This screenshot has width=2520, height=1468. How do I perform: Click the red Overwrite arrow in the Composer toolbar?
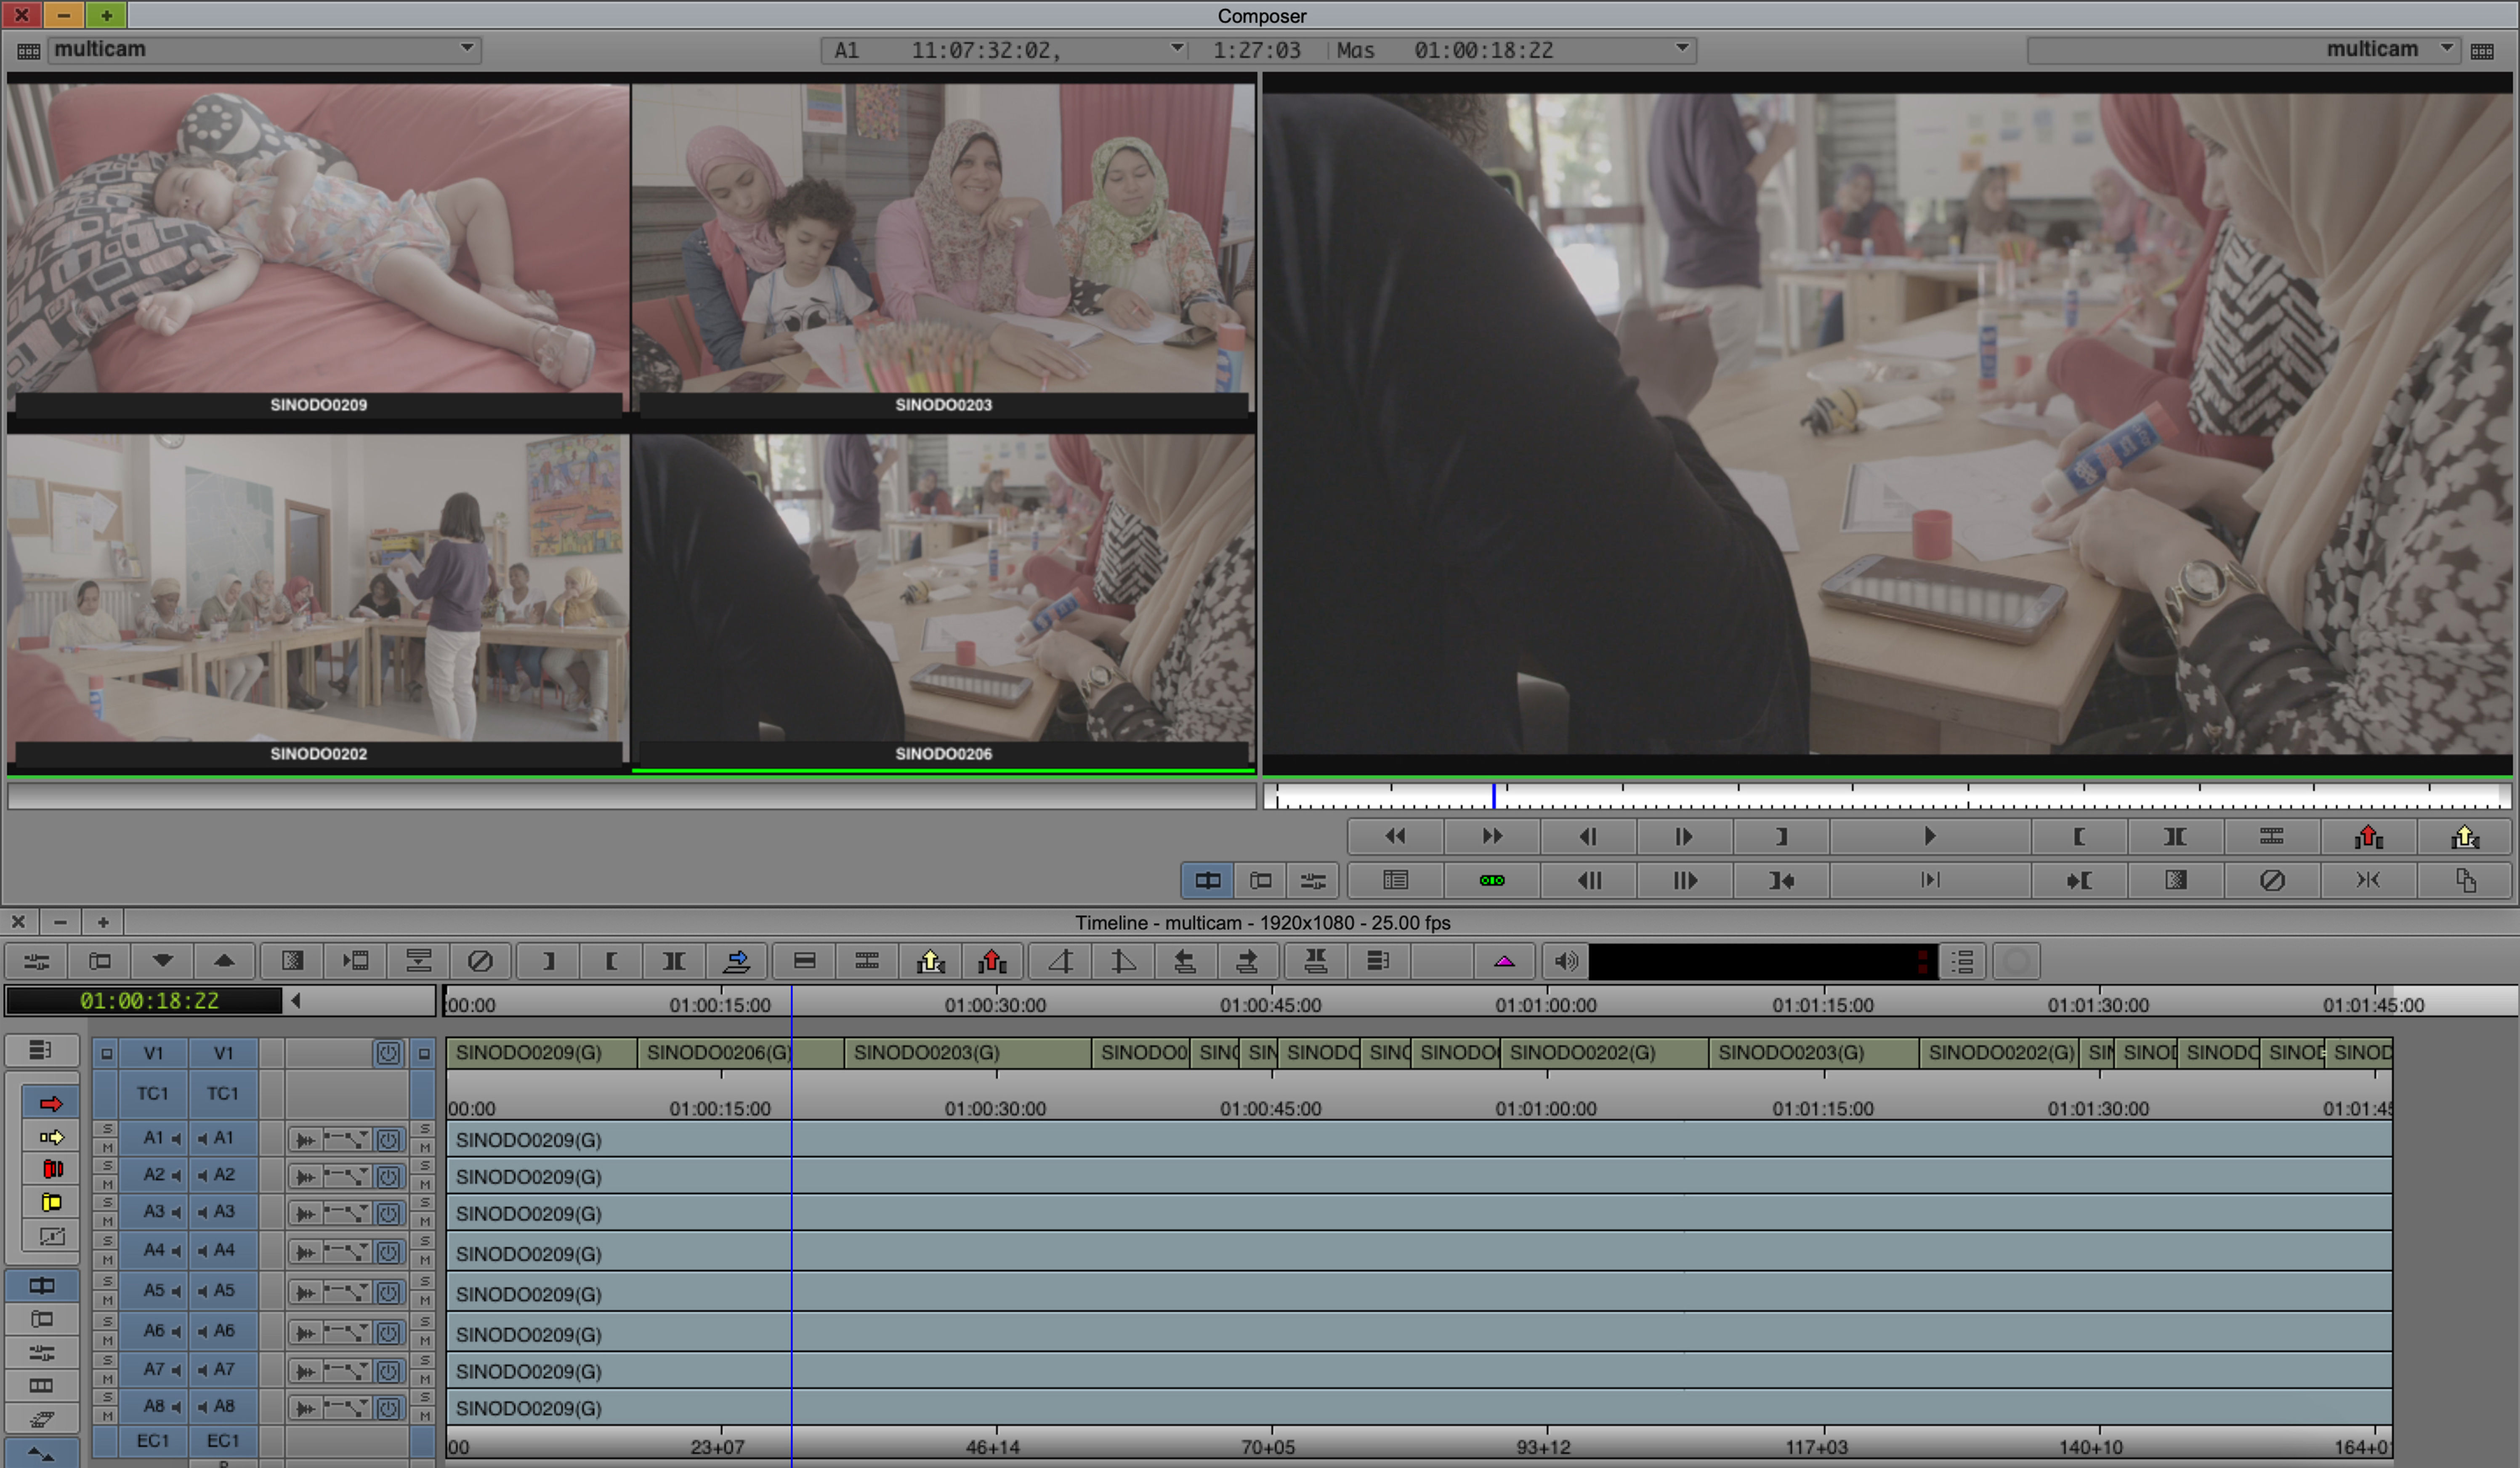pyautogui.click(x=2368, y=836)
